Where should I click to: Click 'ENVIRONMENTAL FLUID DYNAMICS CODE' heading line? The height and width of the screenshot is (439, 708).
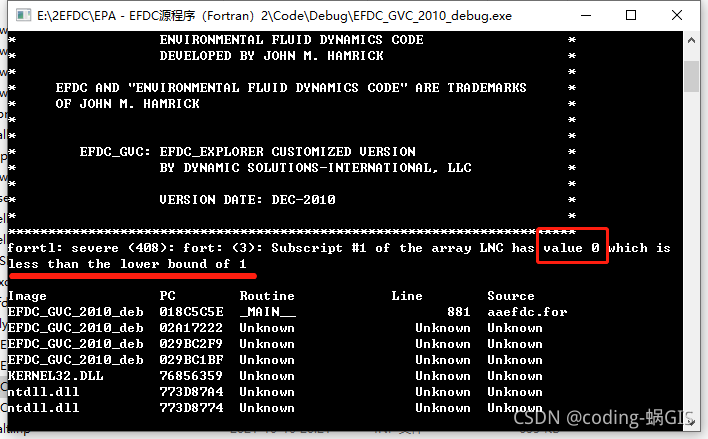(x=291, y=40)
